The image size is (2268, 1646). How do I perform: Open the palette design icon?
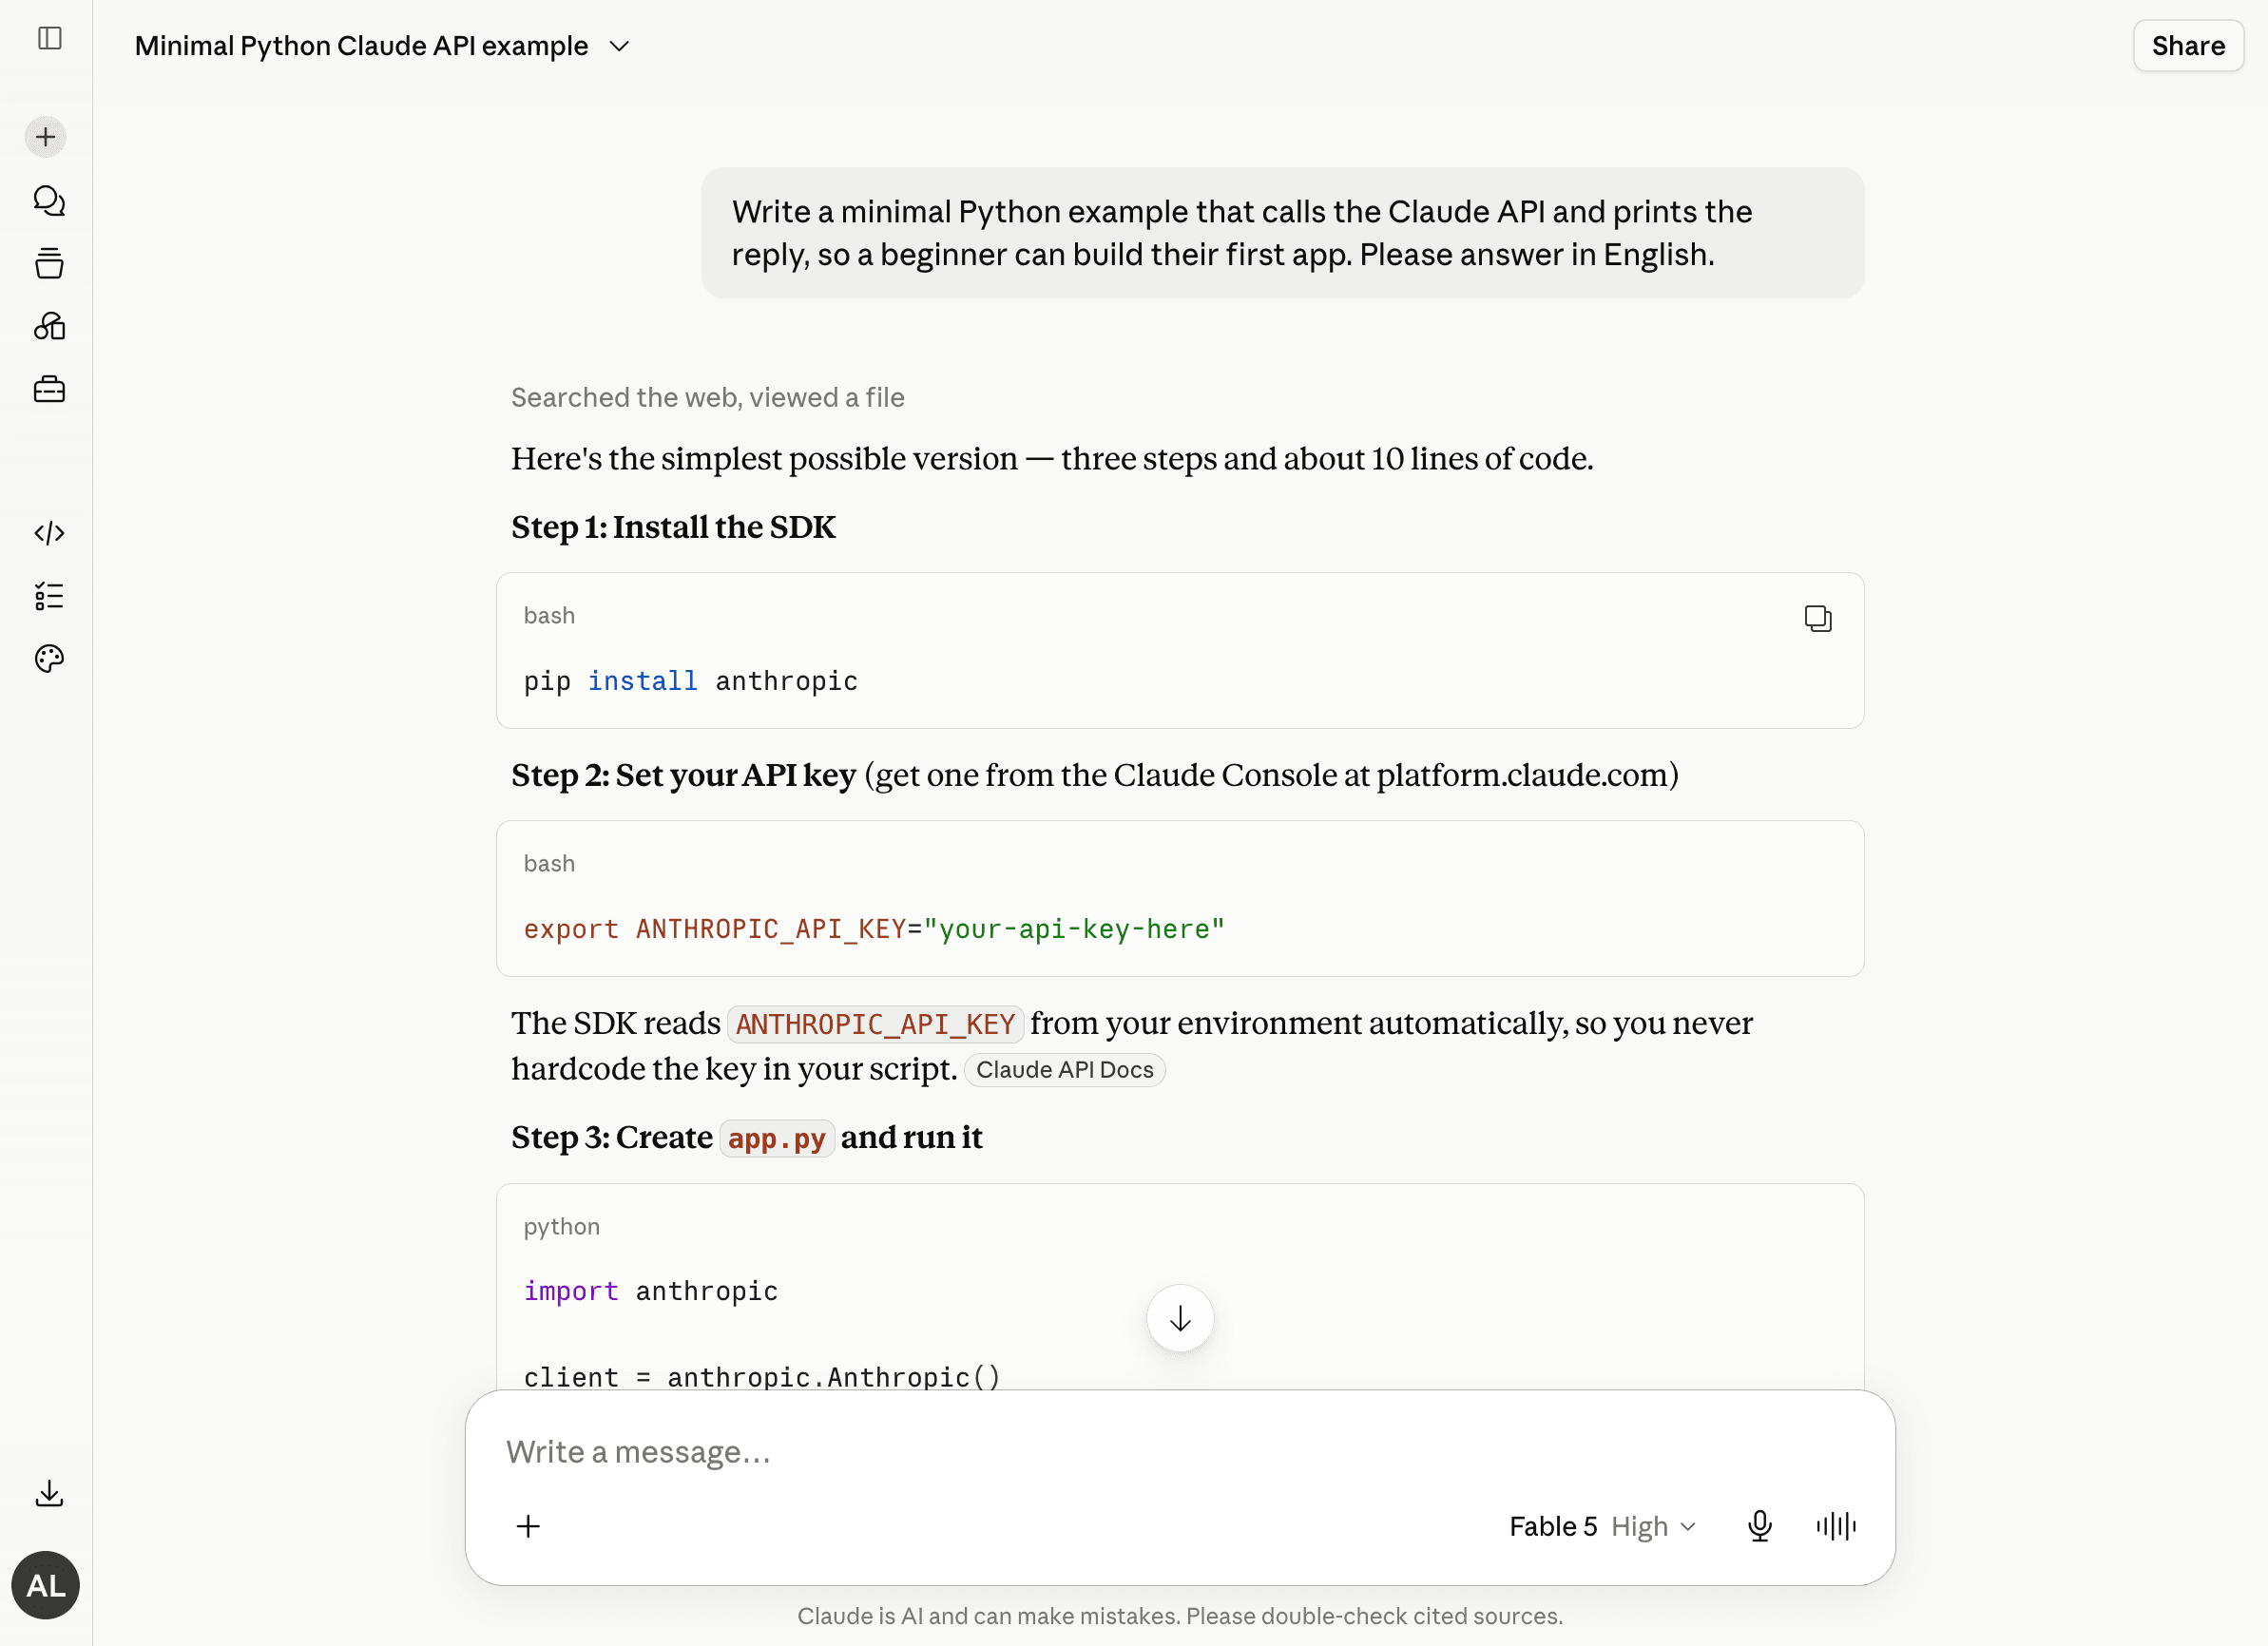pyautogui.click(x=49, y=658)
